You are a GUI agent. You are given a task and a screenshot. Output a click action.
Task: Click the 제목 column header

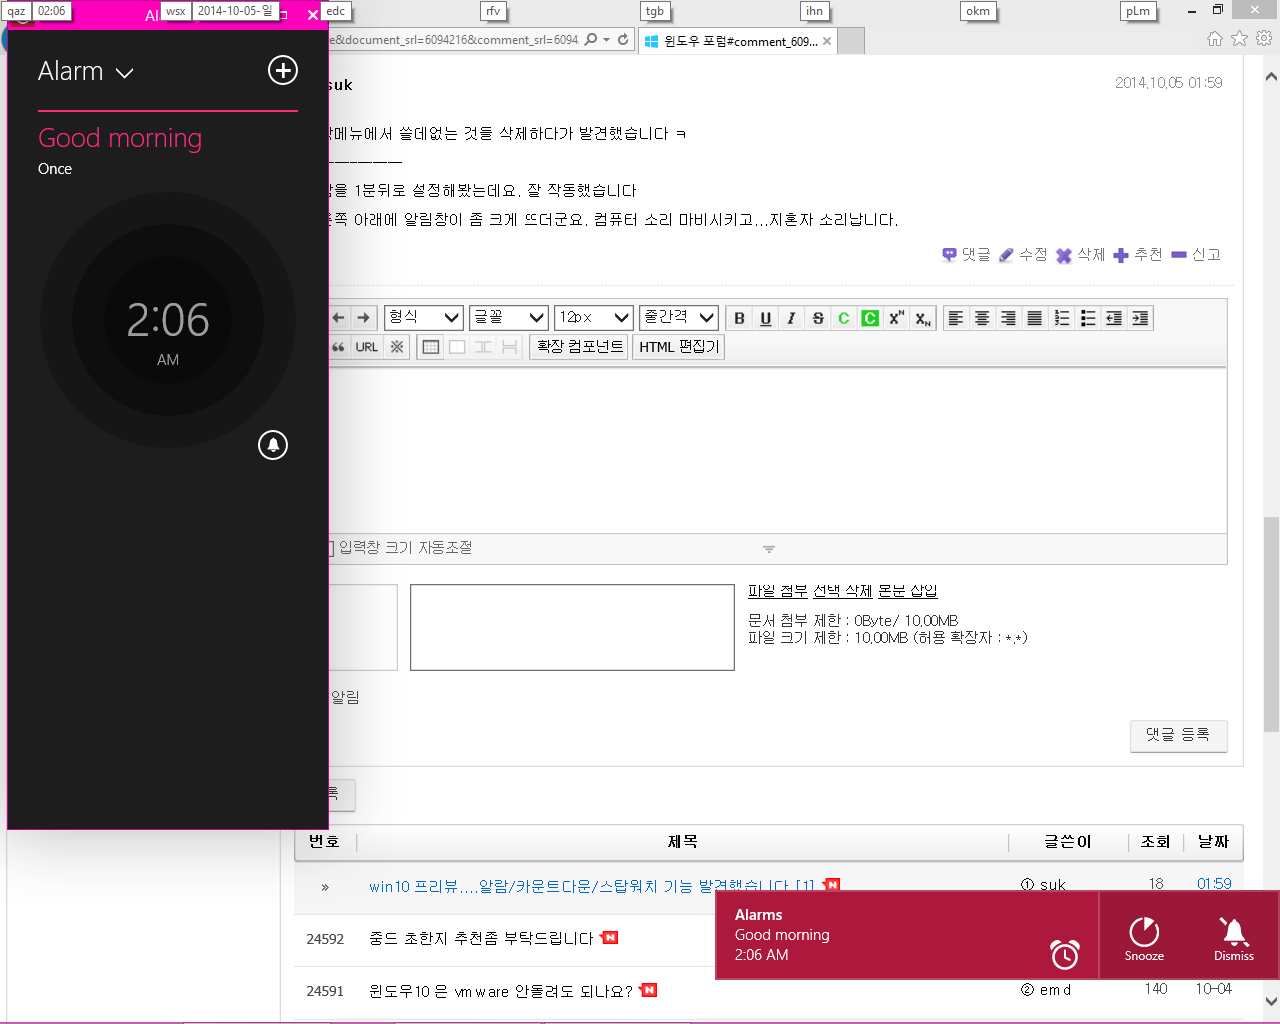683,842
